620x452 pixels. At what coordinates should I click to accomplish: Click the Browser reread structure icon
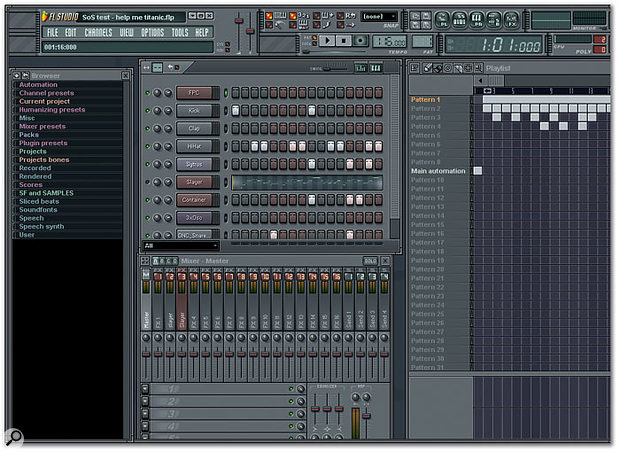pos(25,75)
